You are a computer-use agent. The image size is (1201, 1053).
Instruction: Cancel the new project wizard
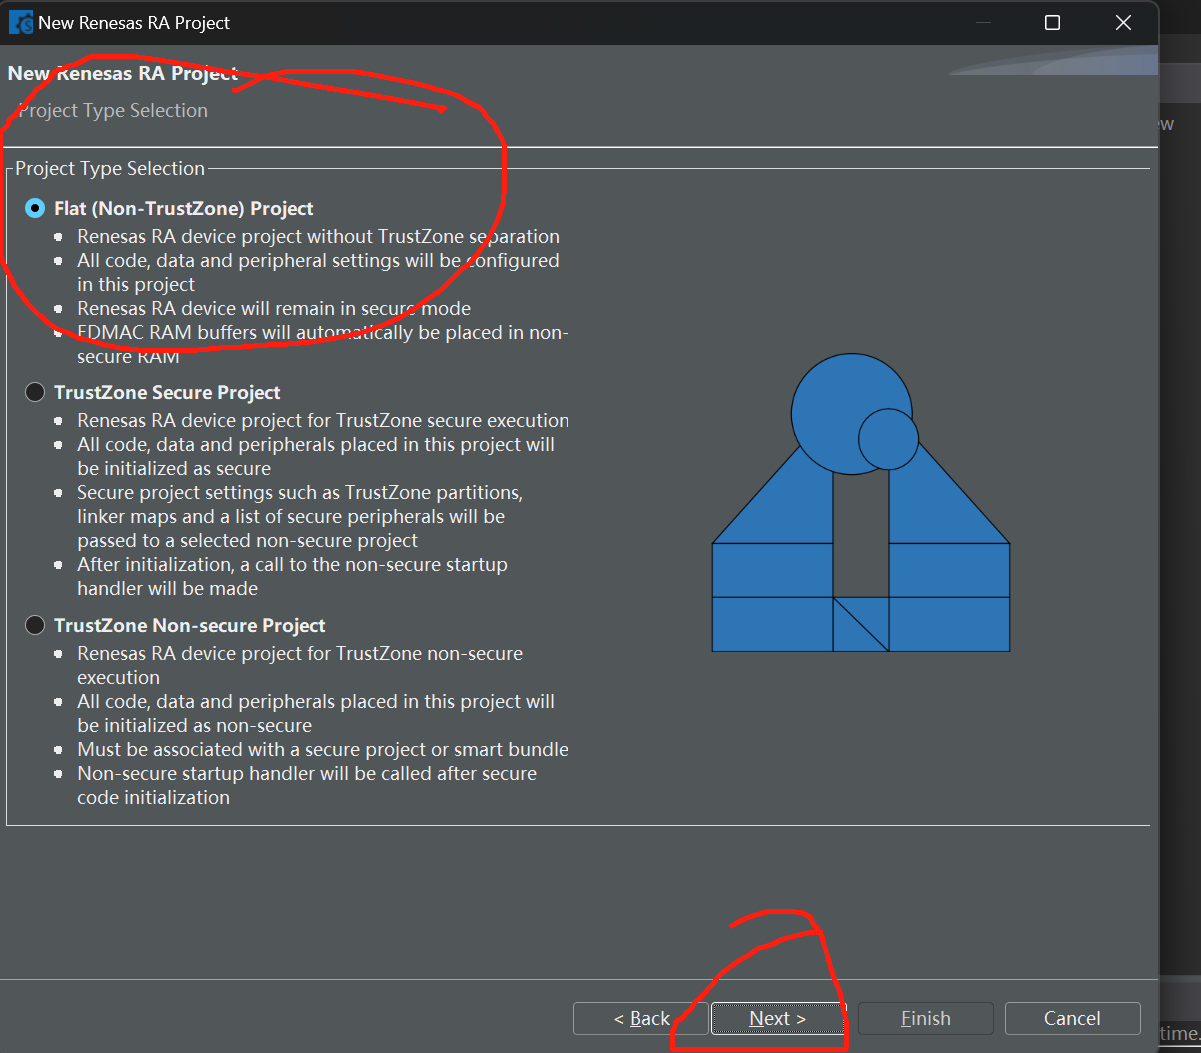1072,1018
